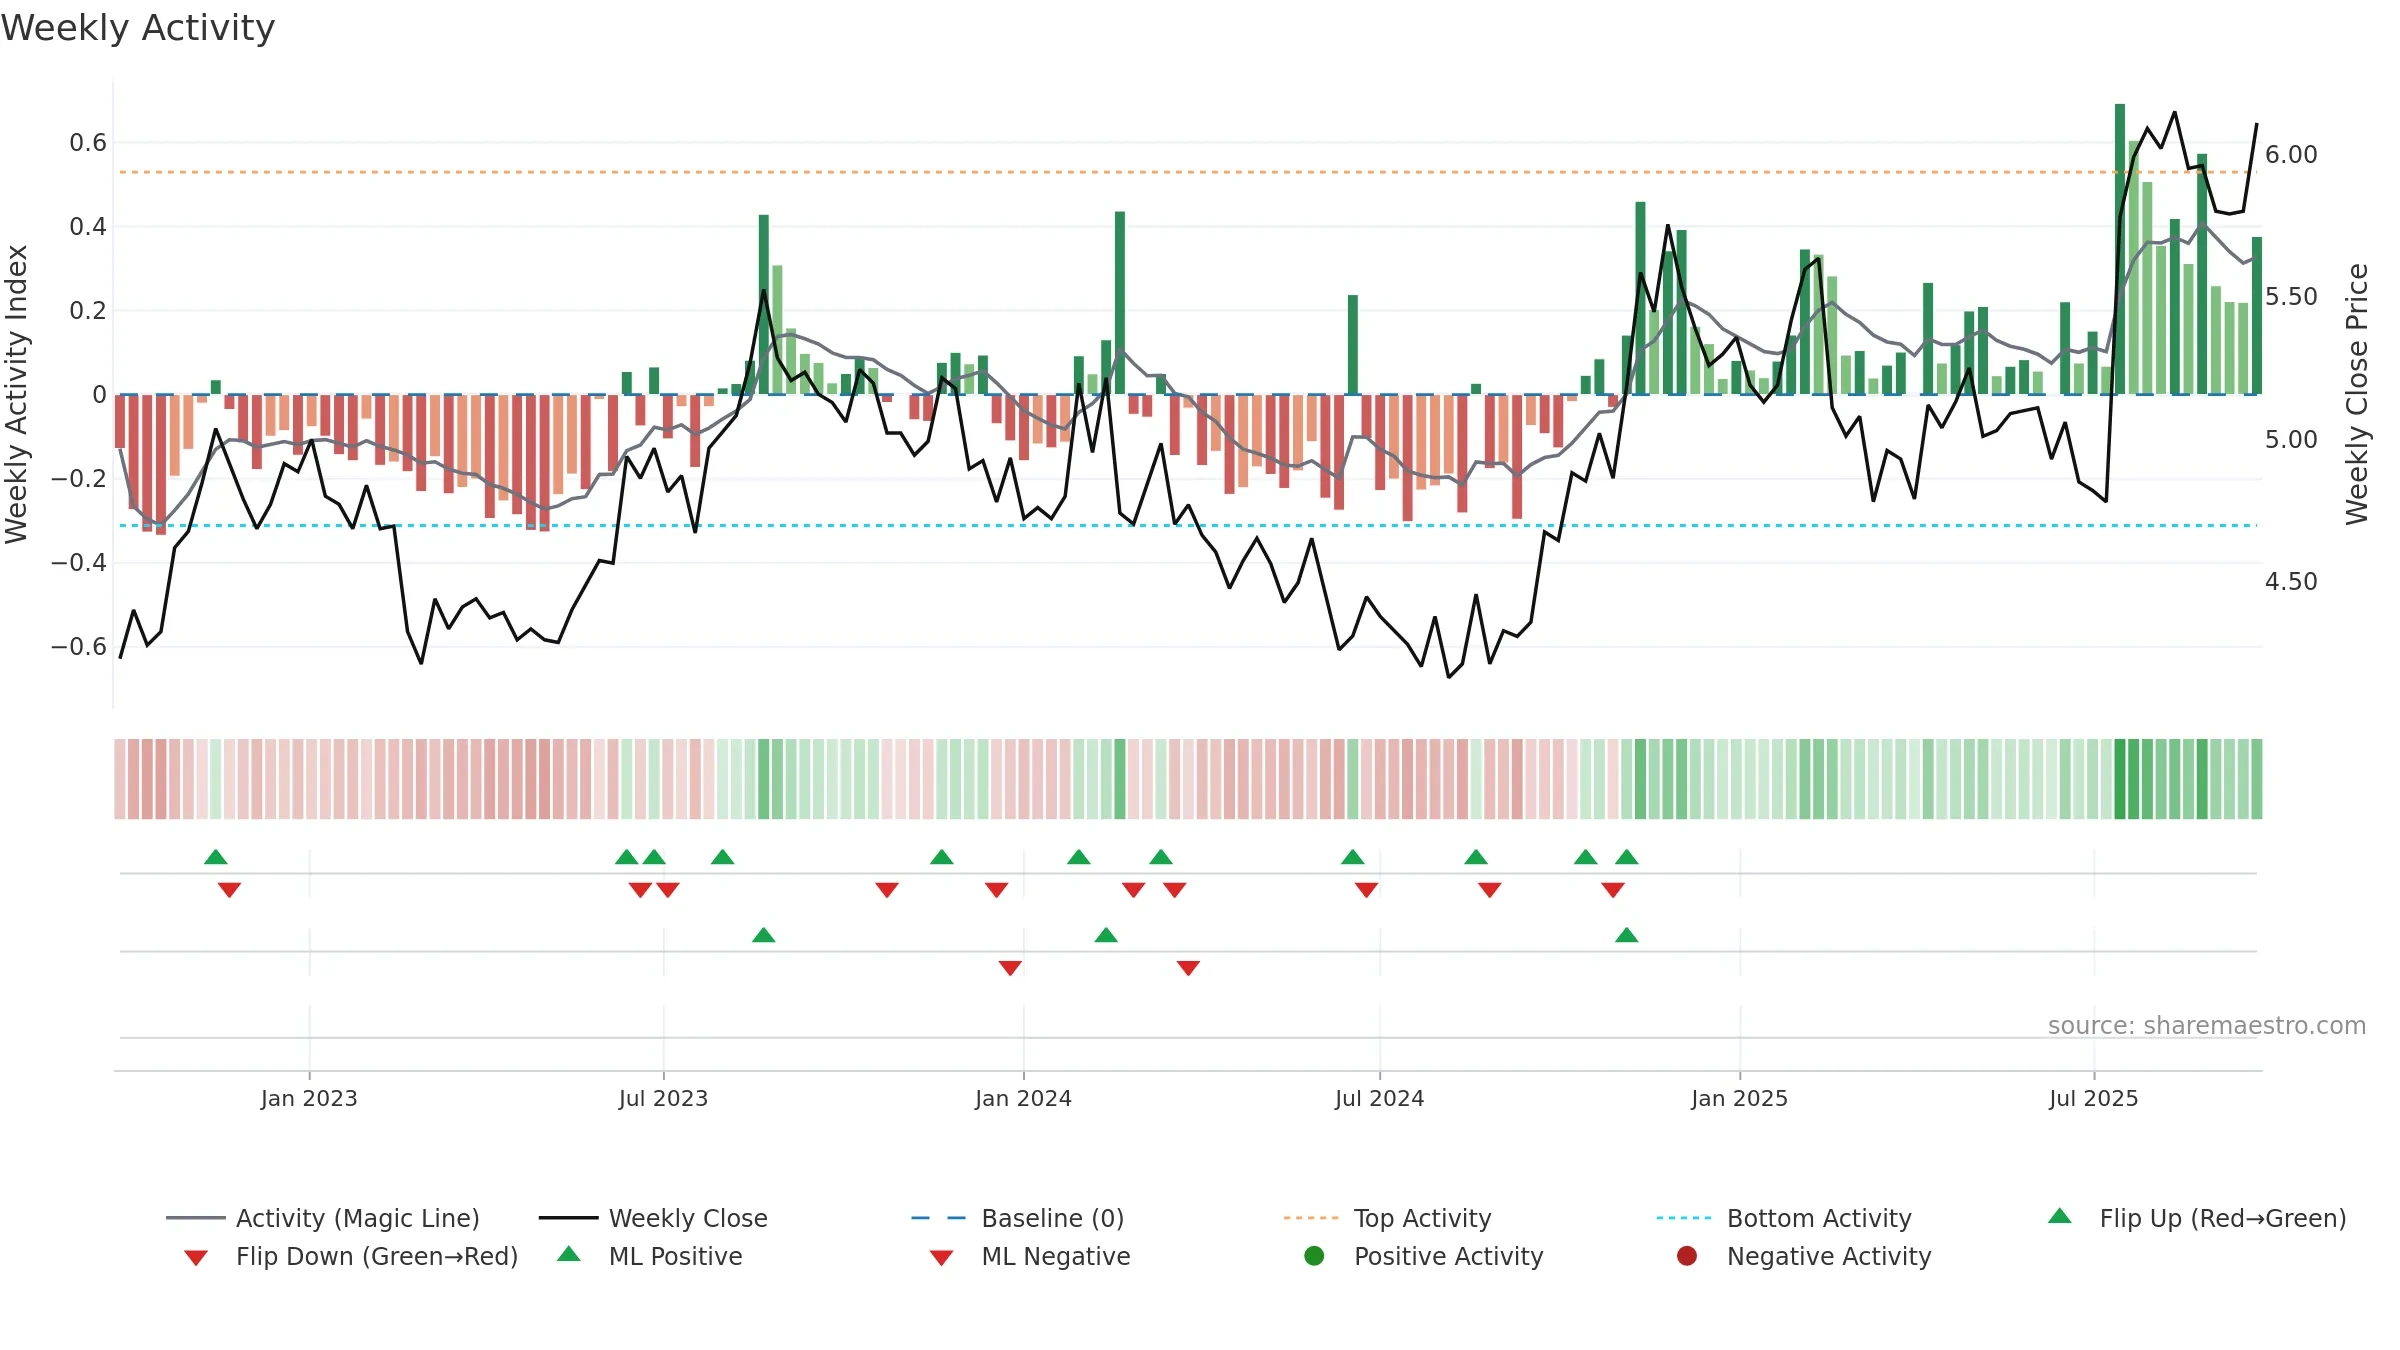This screenshot has width=2400, height=1350.
Task: Toggle the 'ML Positive' legend label
Action: [x=676, y=1256]
